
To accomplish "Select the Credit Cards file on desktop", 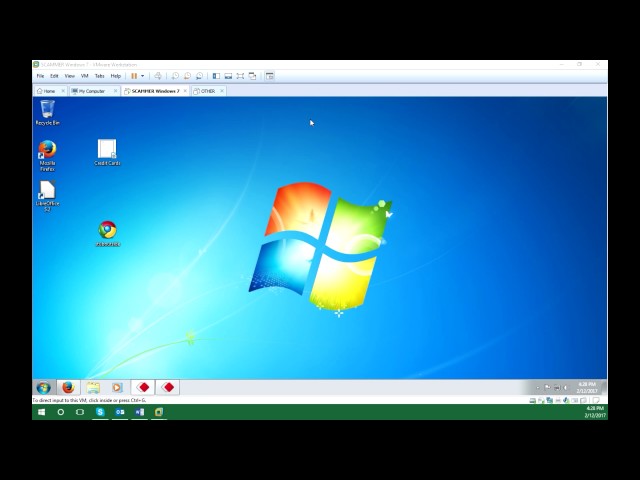I will pos(107,152).
